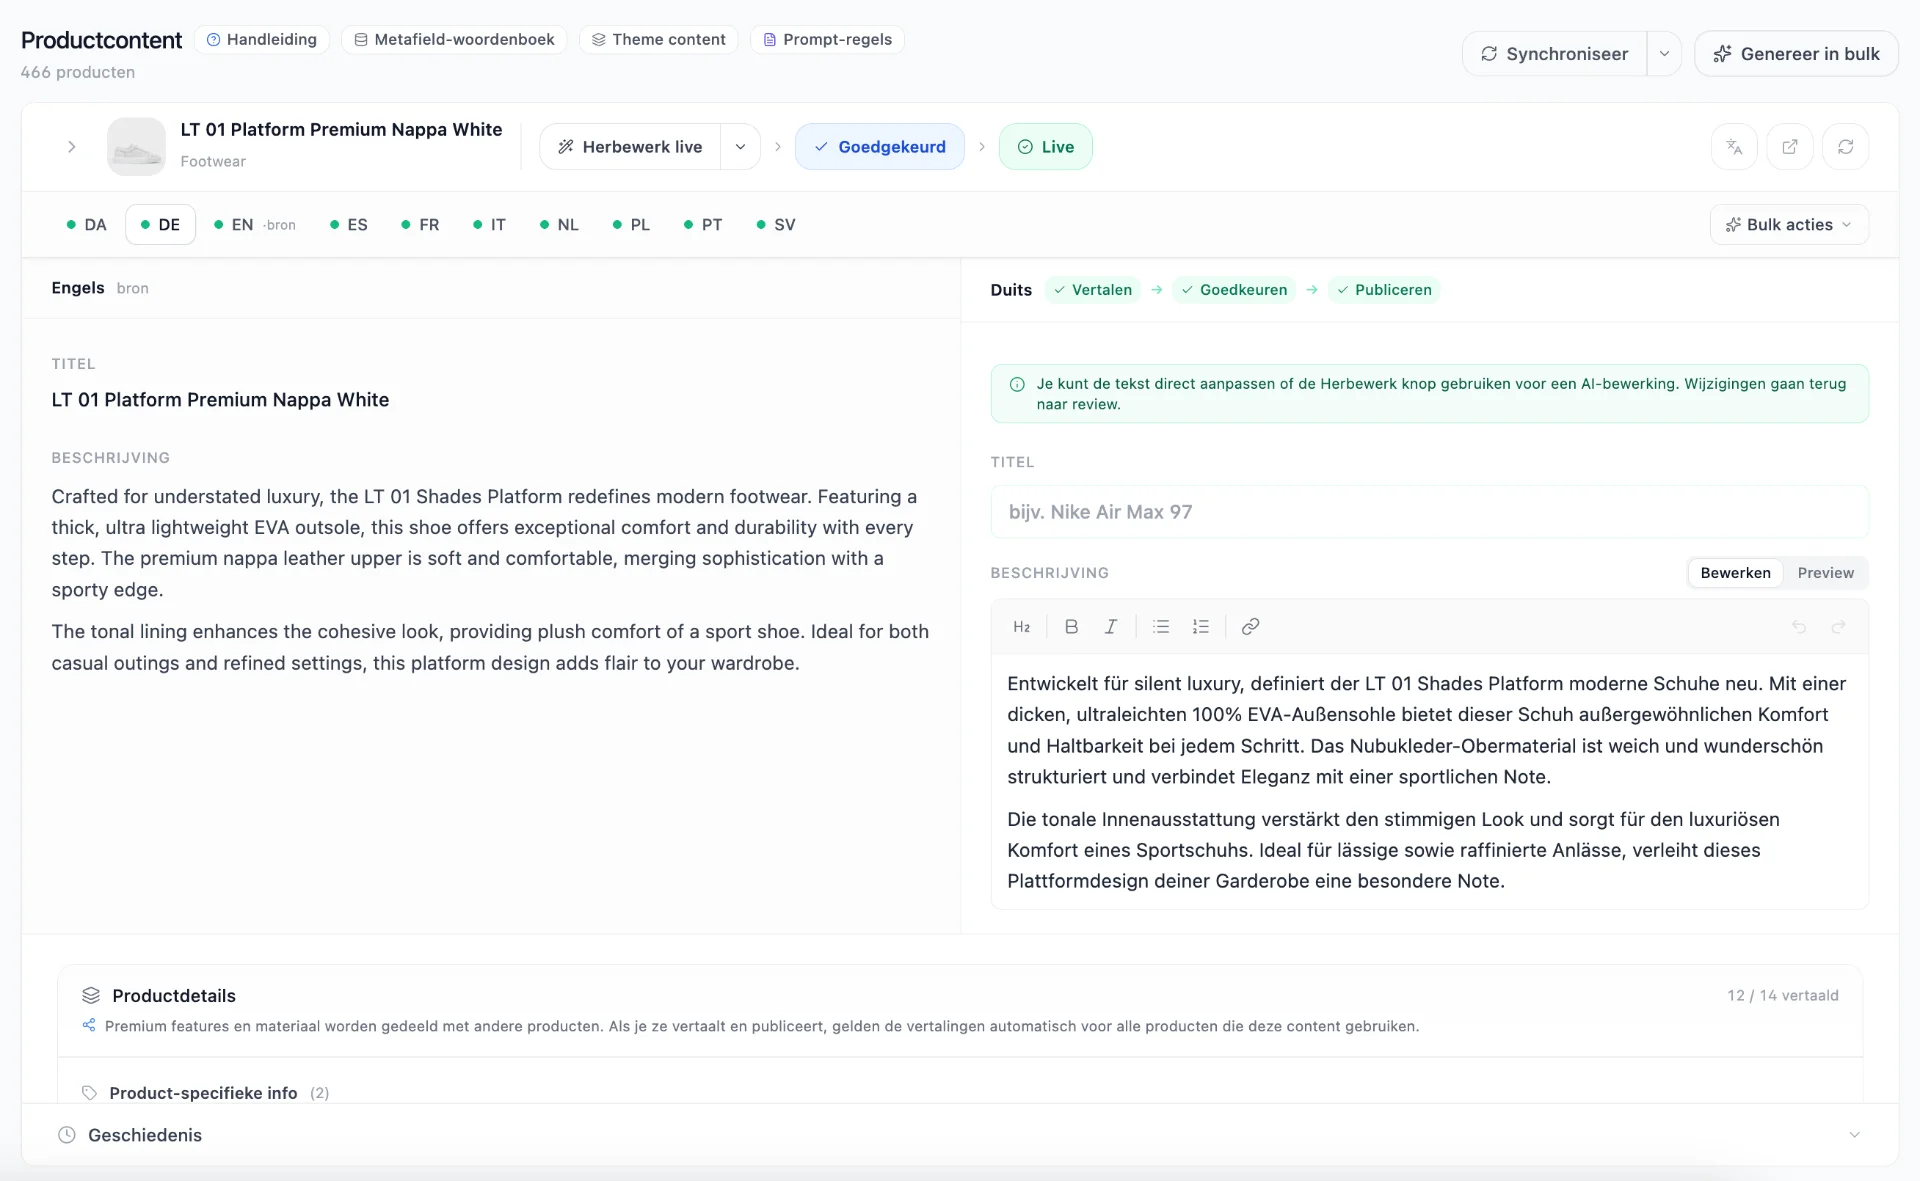
Task: Open the Handleiding guide link
Action: (262, 40)
